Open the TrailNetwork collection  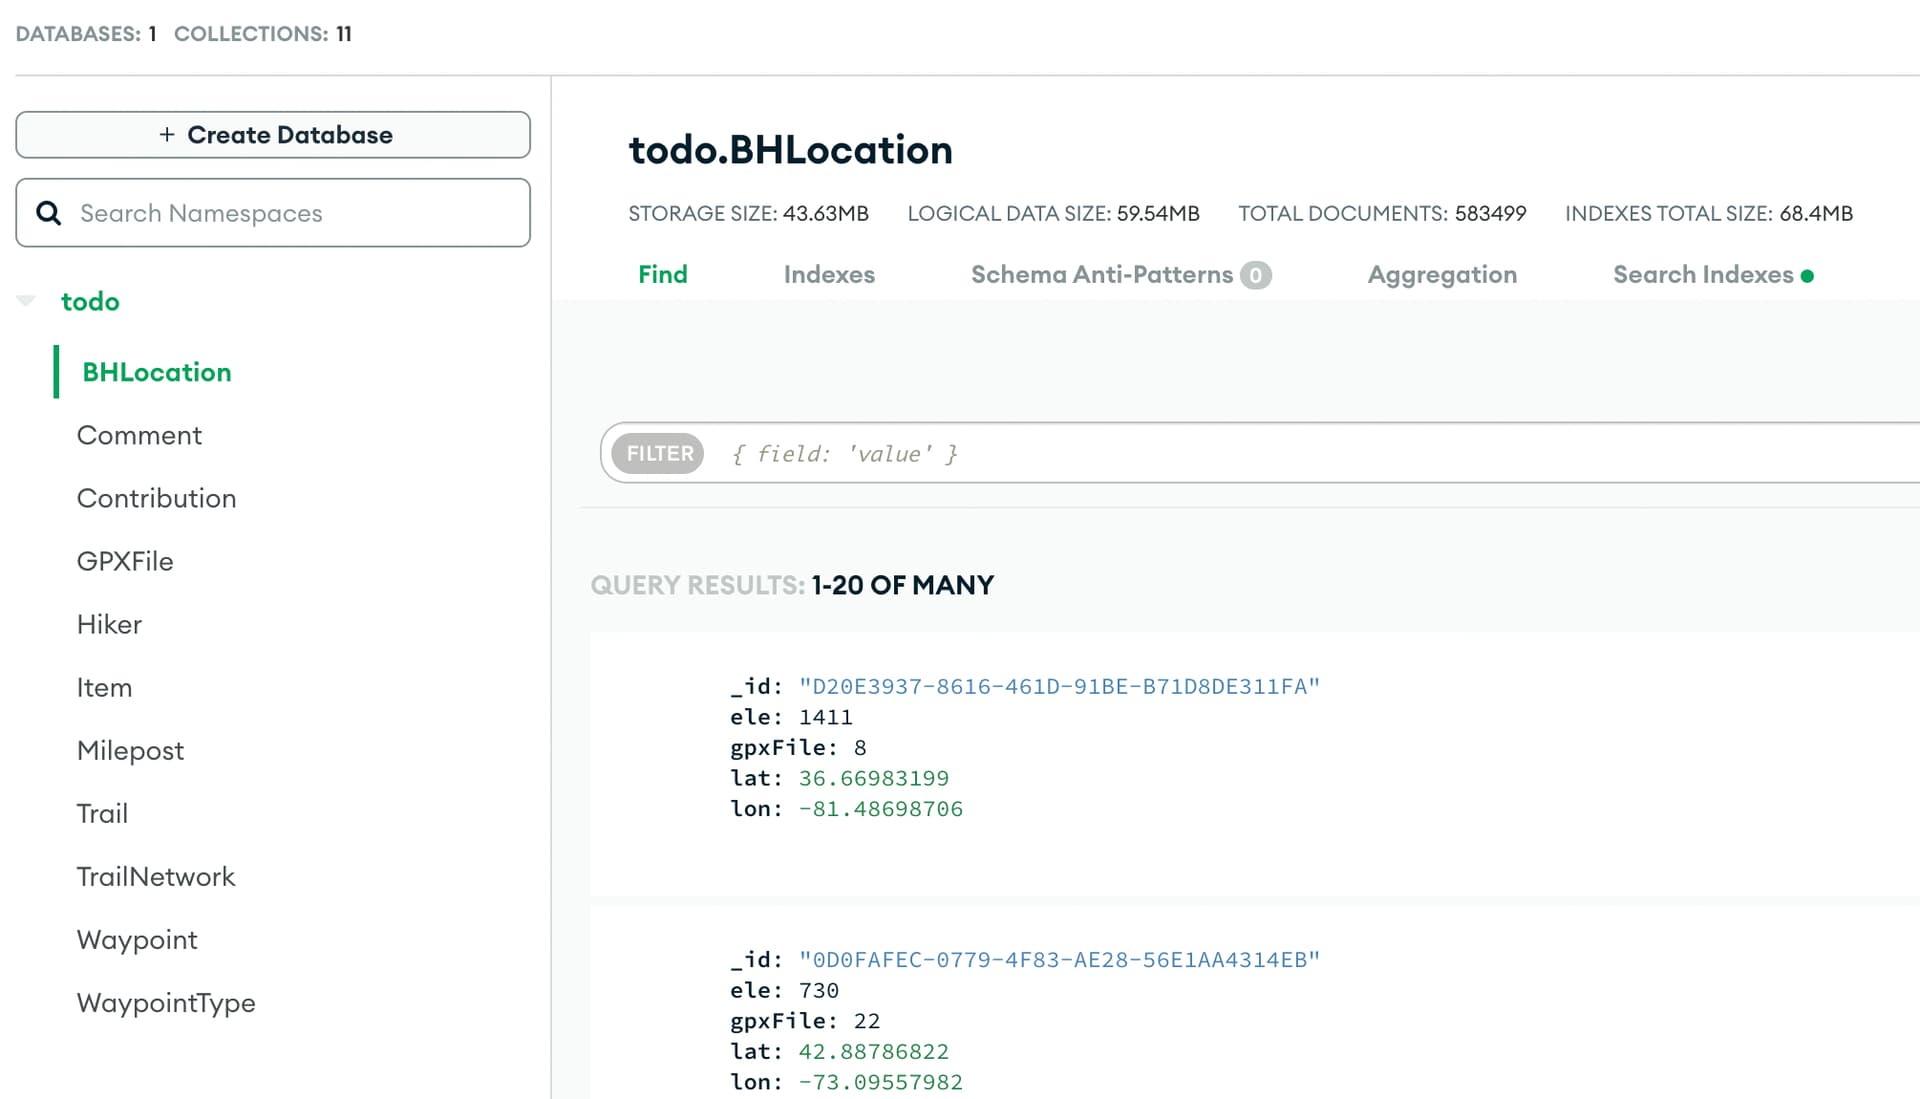point(155,876)
